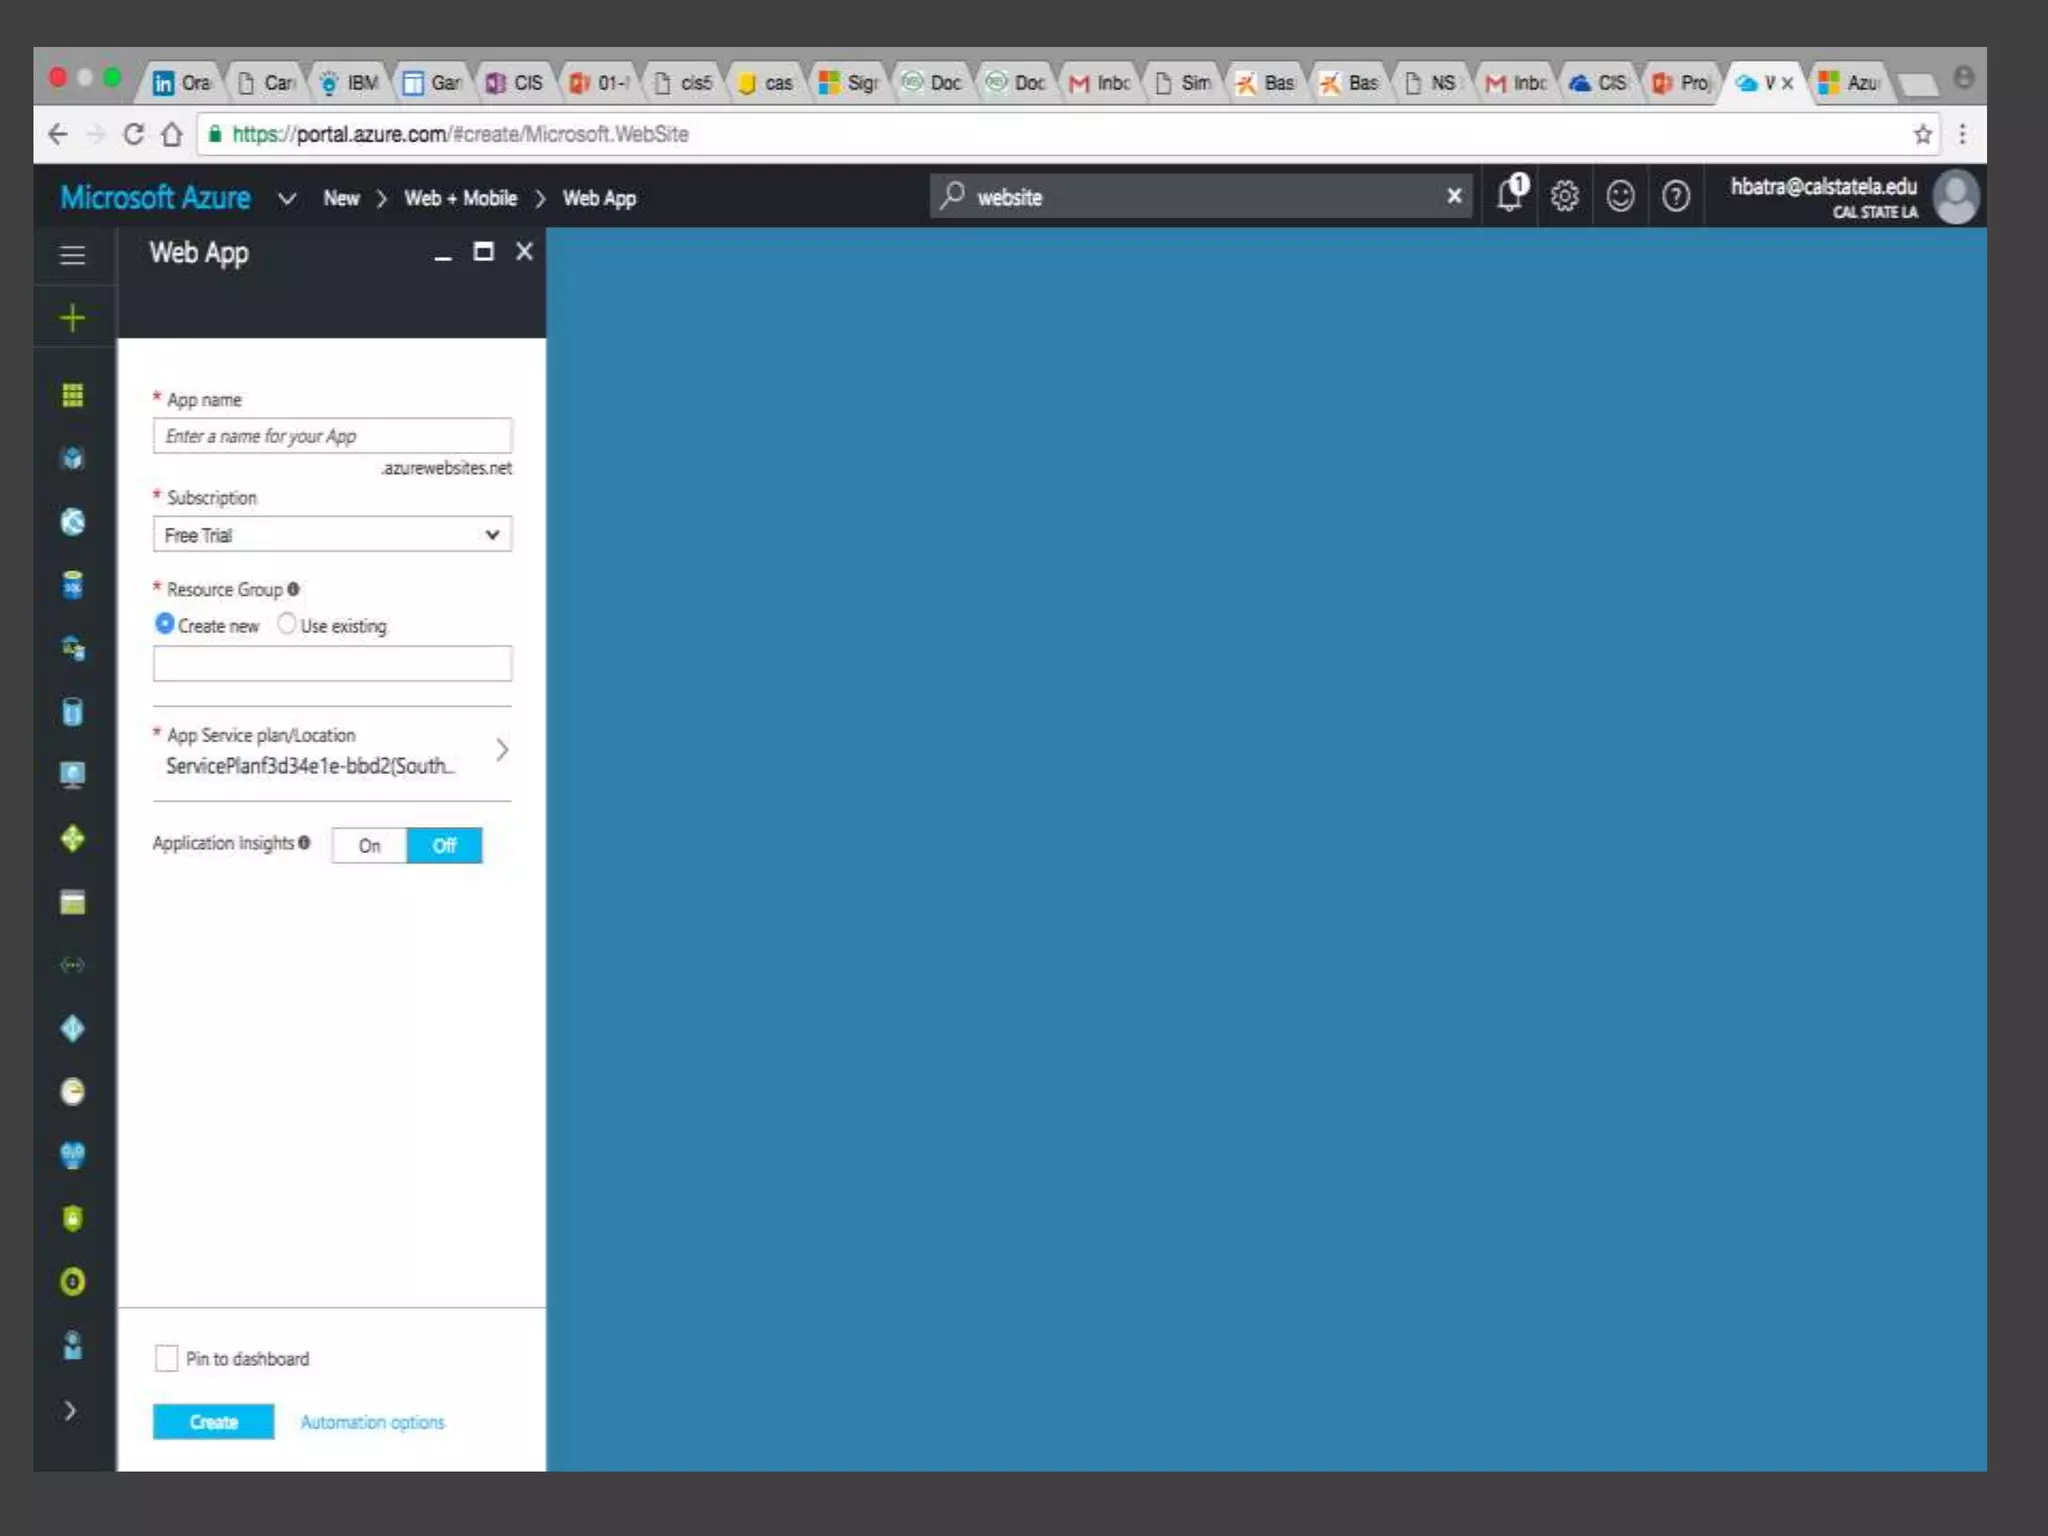Switch to the IBM browser tab
This screenshot has height=1536, width=2048.
tap(350, 82)
